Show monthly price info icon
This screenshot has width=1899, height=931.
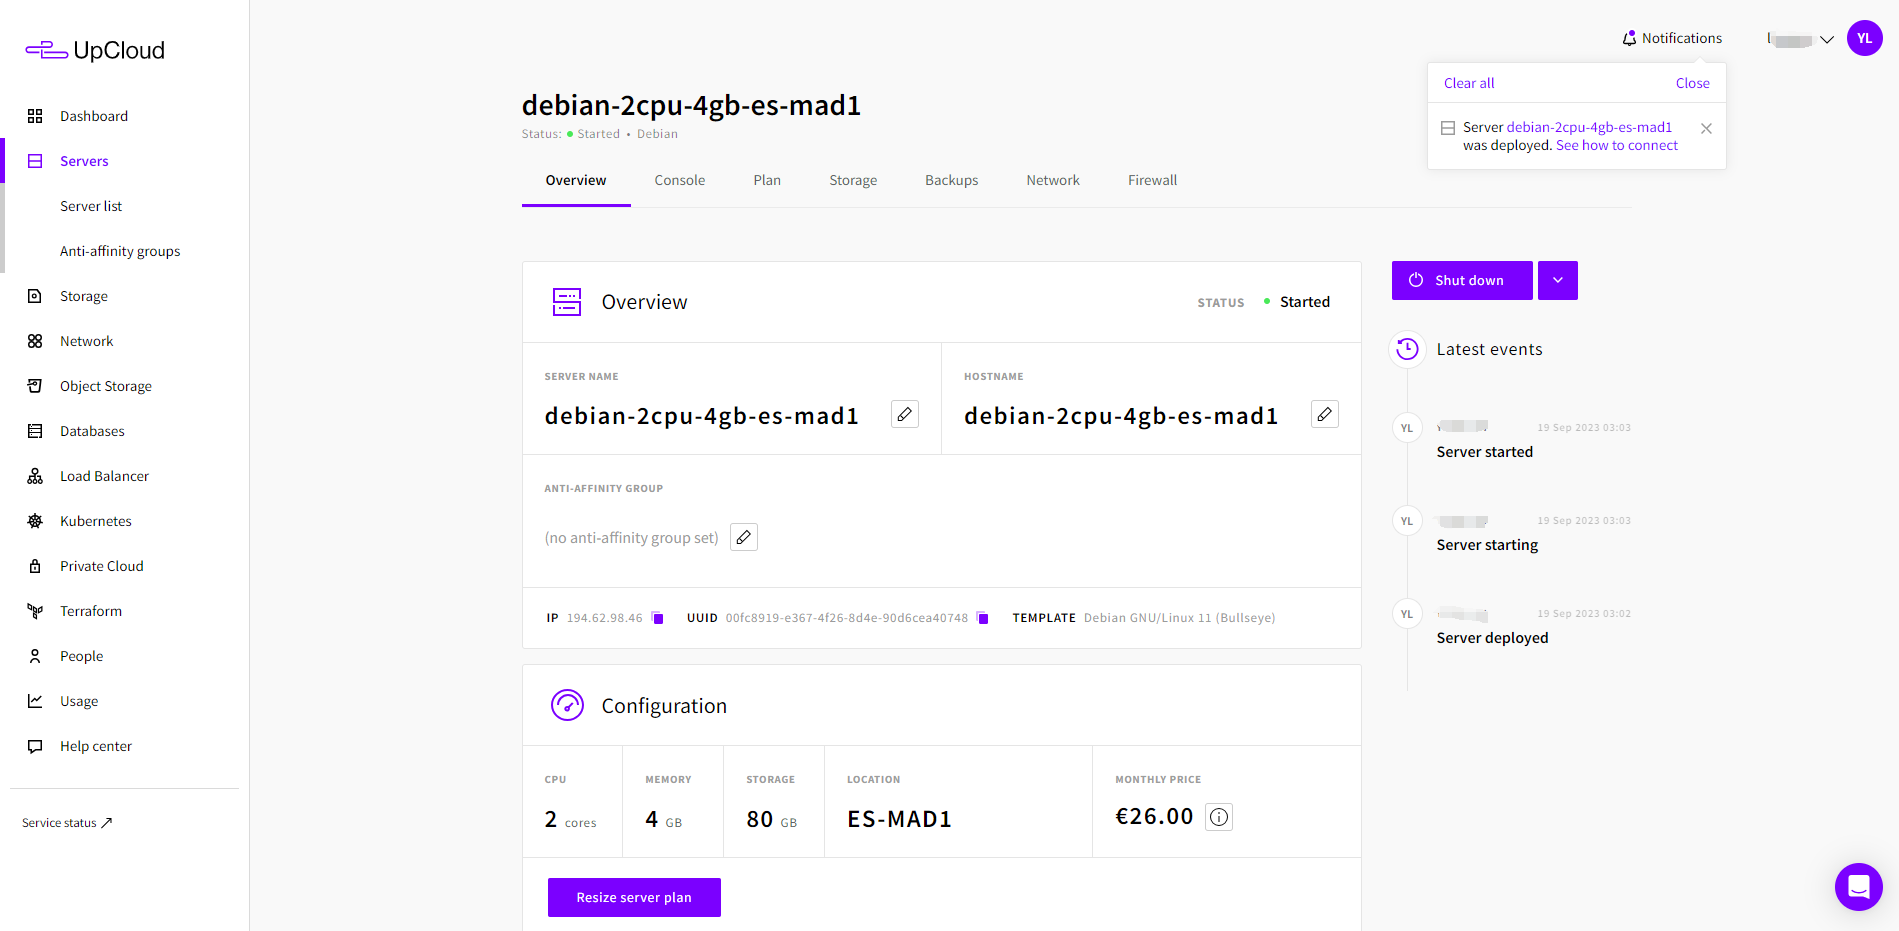(1219, 817)
